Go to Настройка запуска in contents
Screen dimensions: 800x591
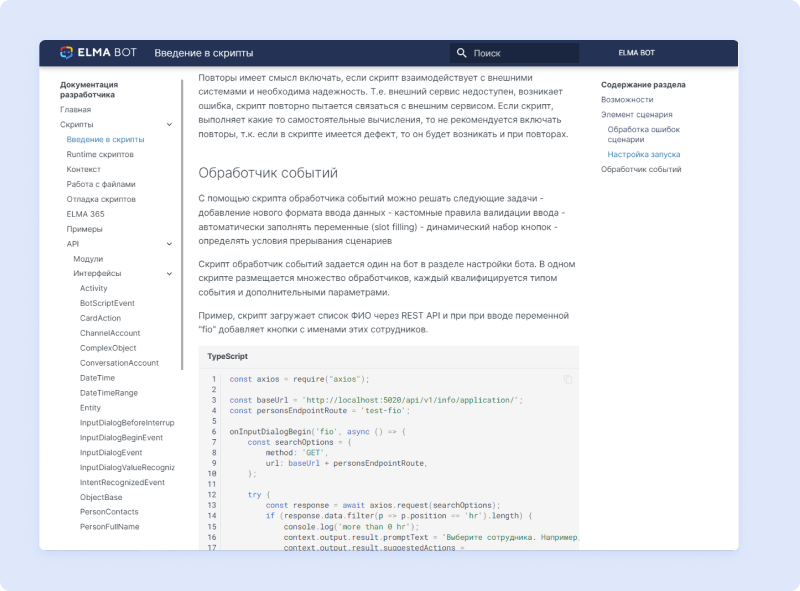coord(643,155)
